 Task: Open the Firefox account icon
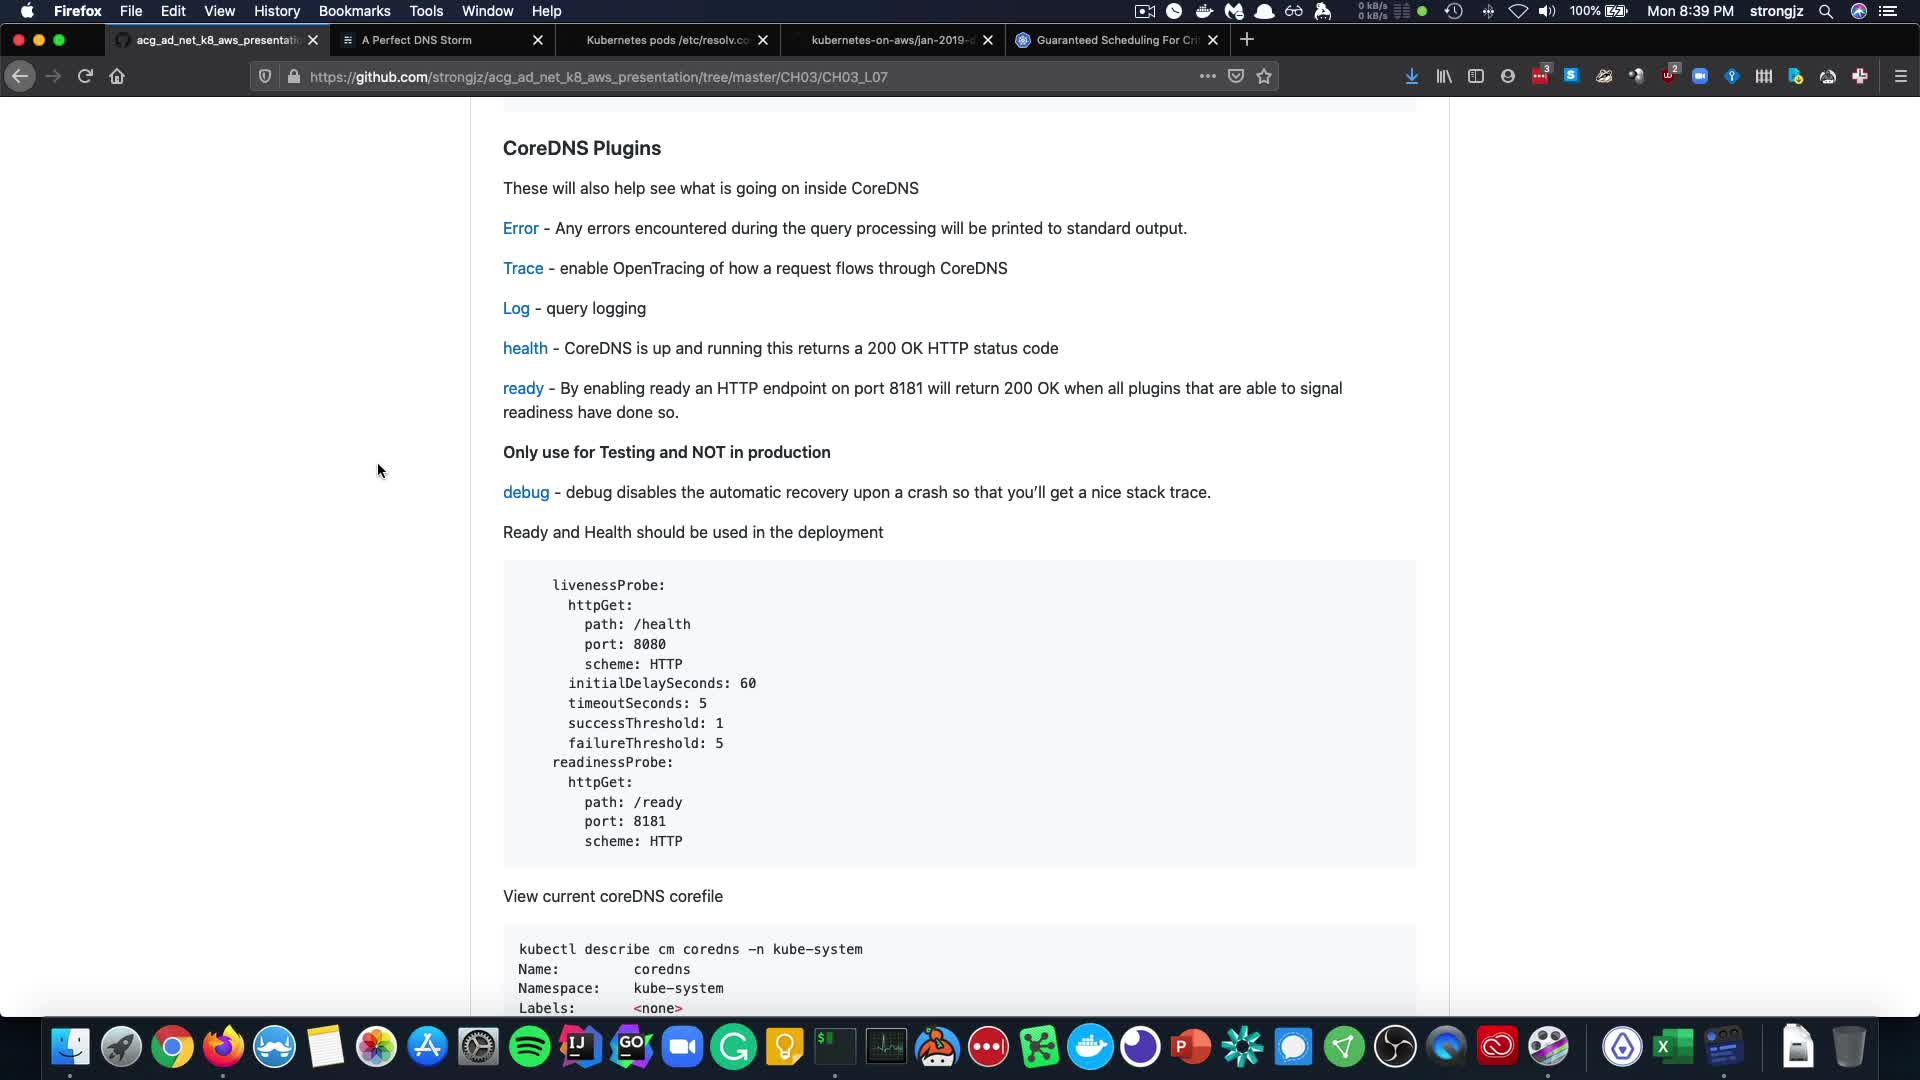coord(1508,76)
